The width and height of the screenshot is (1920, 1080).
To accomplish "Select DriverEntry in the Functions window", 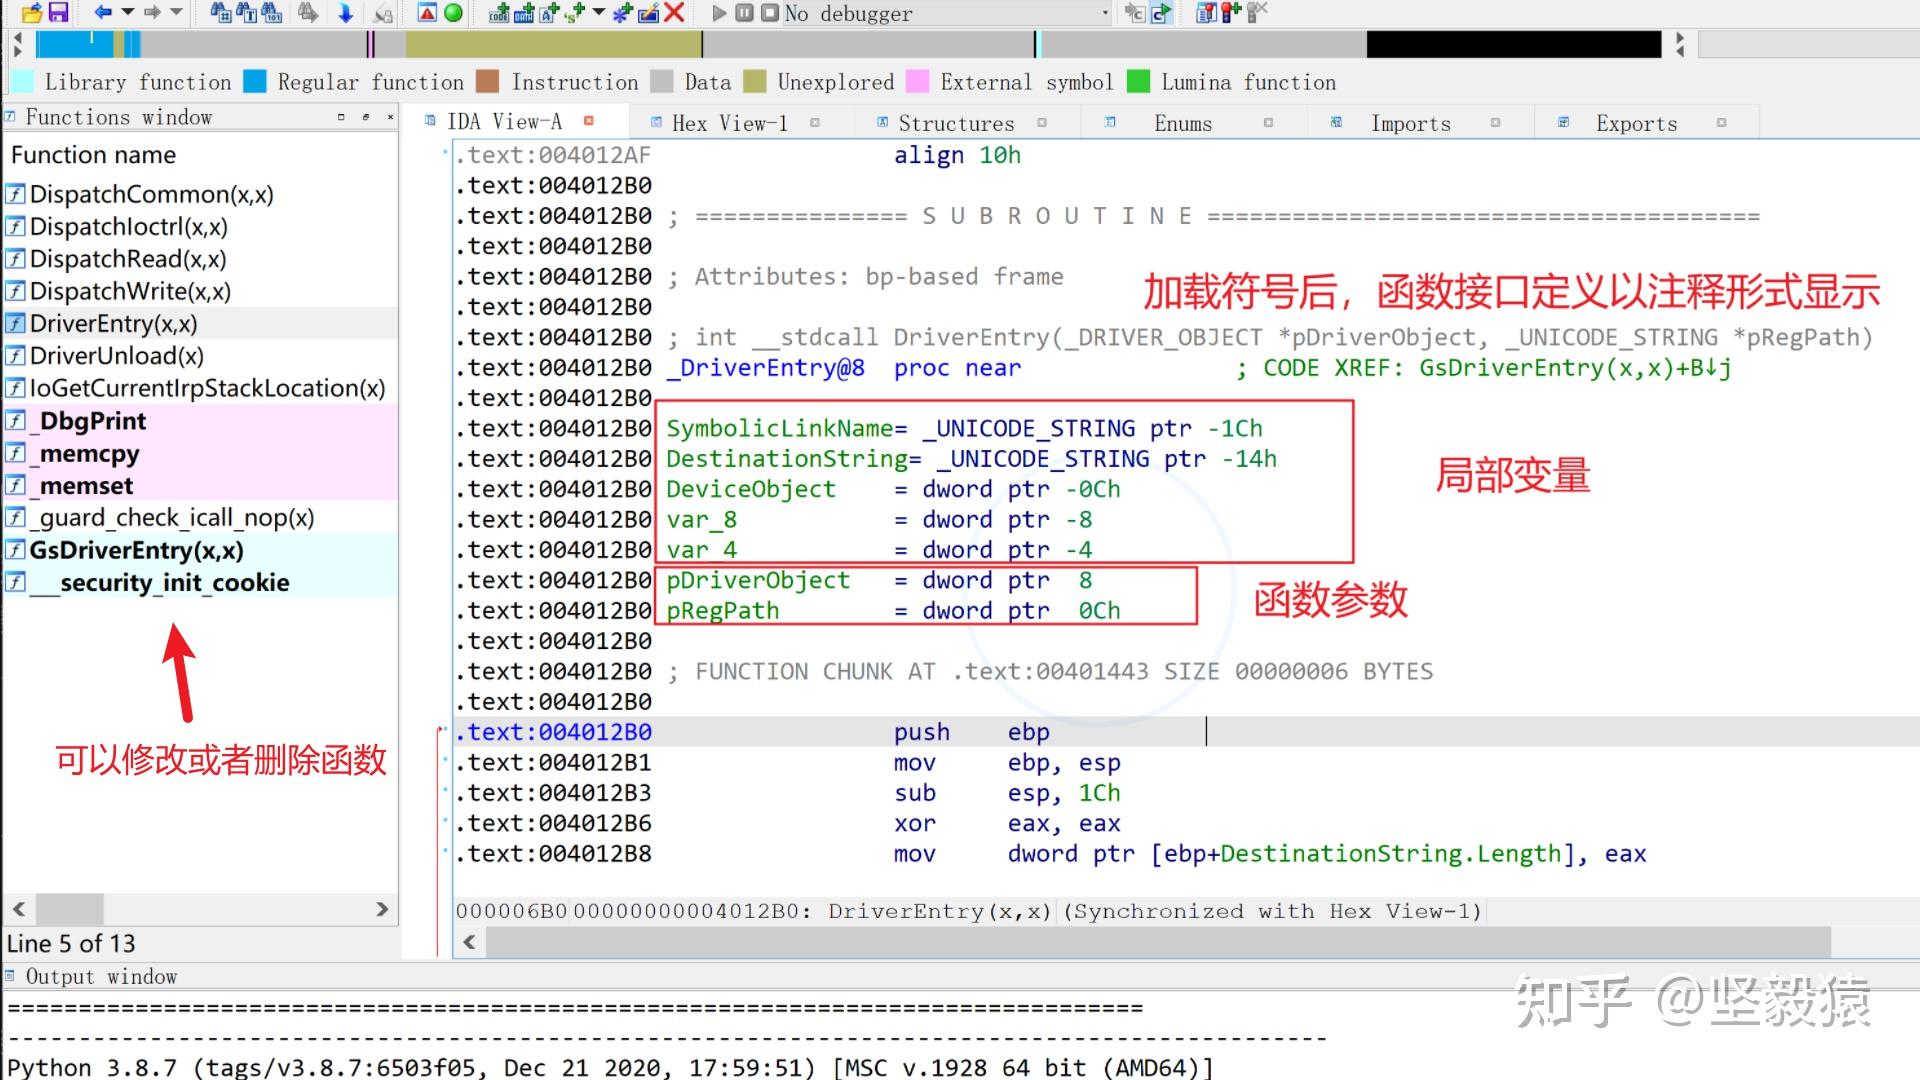I will pyautogui.click(x=113, y=323).
